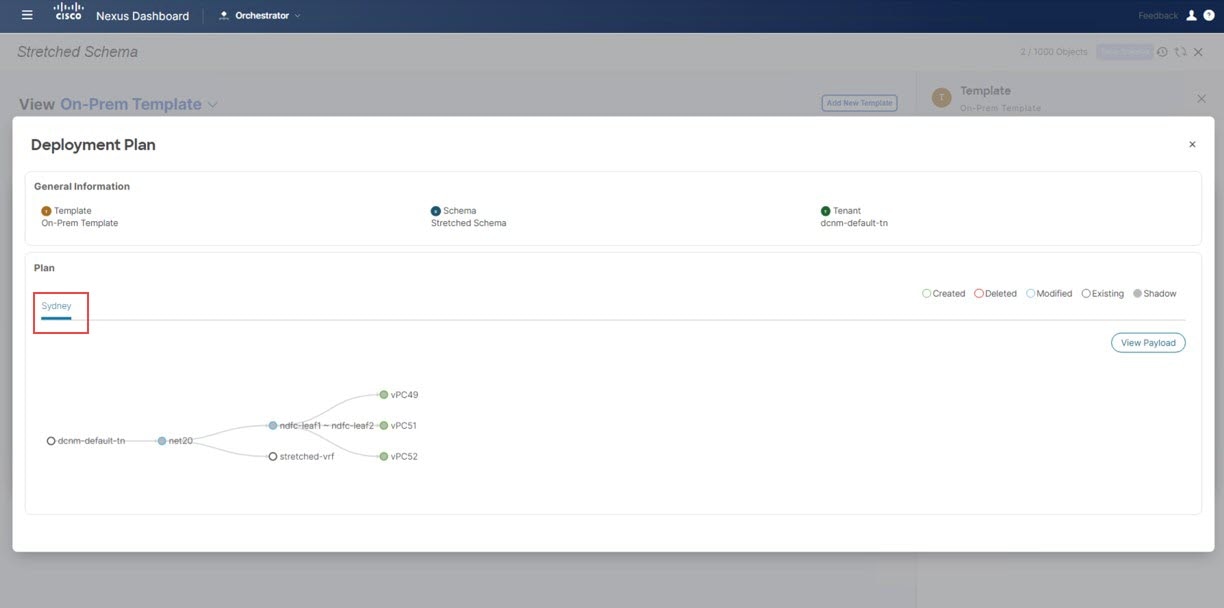Click Add New Template button behind dialog
Image resolution: width=1224 pixels, height=608 pixels.
(x=859, y=103)
